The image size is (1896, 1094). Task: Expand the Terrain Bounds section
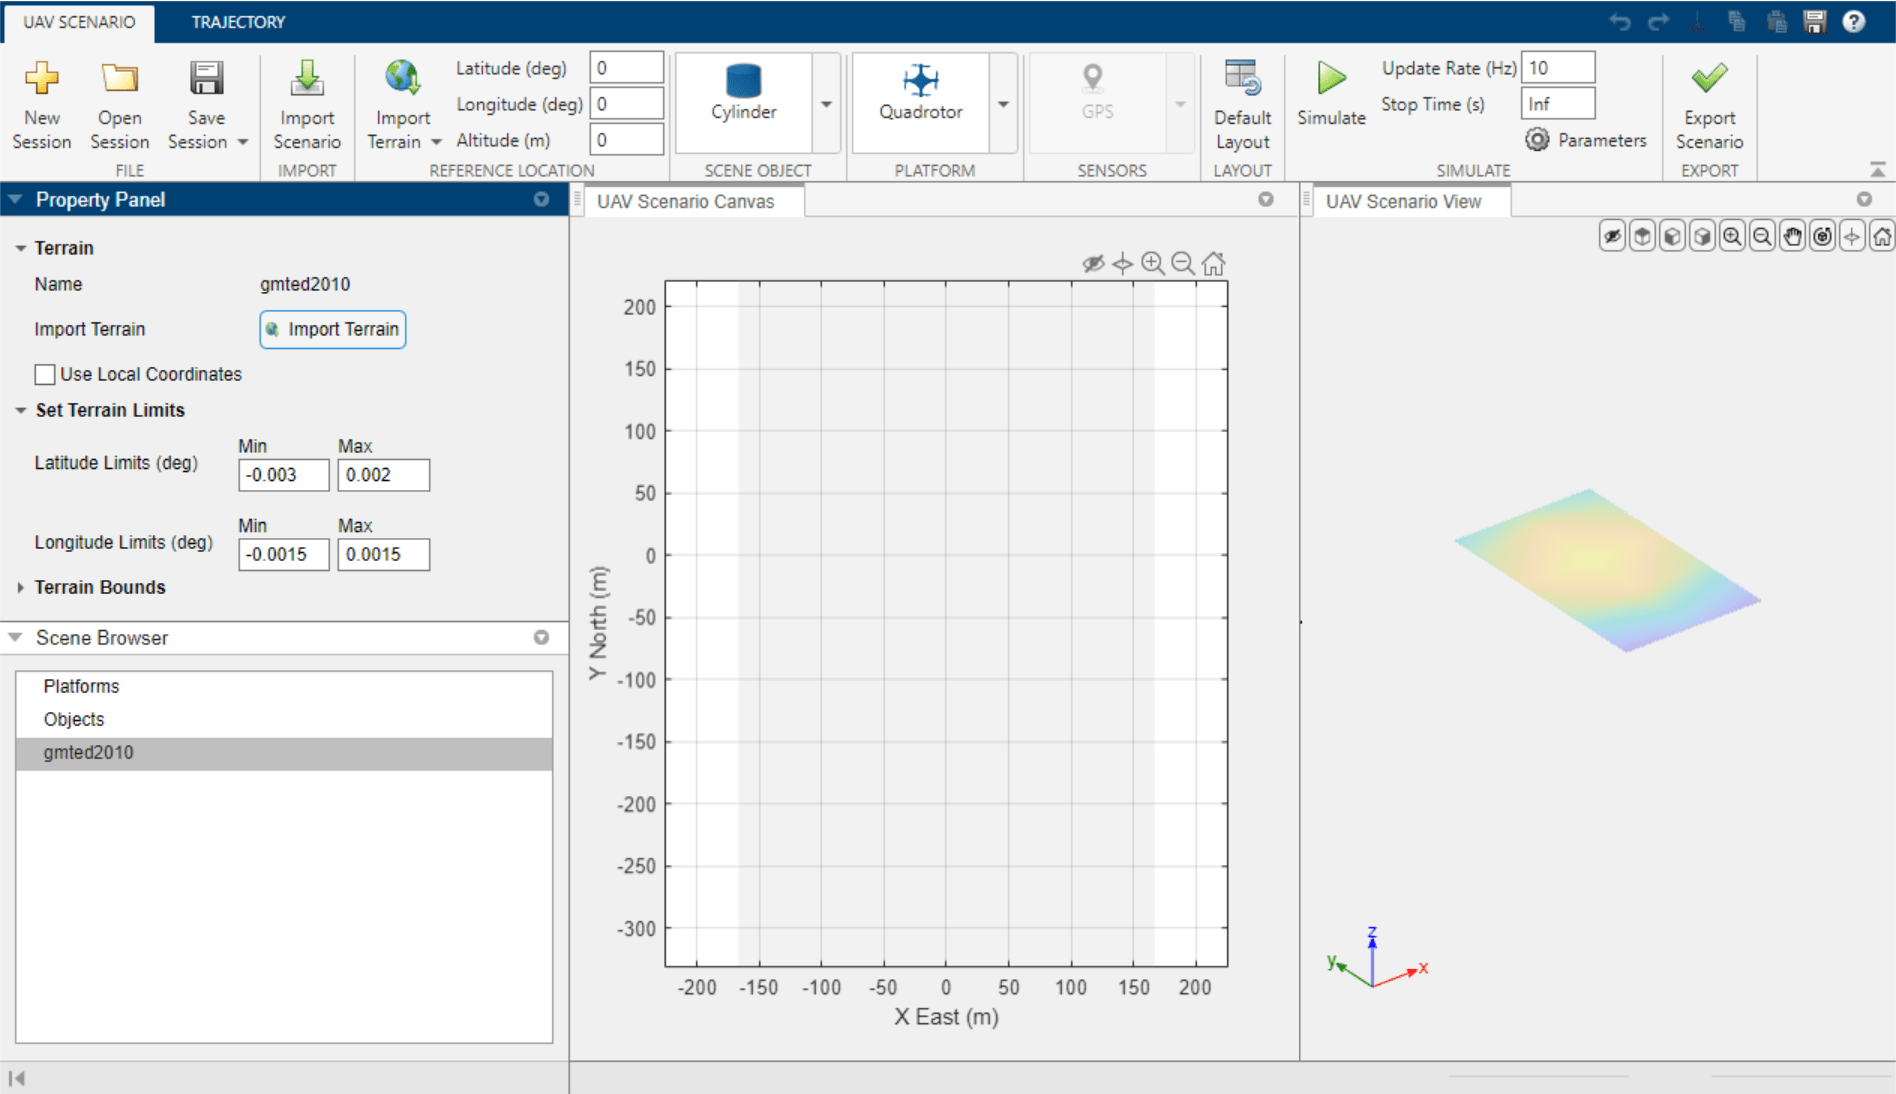pyautogui.click(x=20, y=587)
